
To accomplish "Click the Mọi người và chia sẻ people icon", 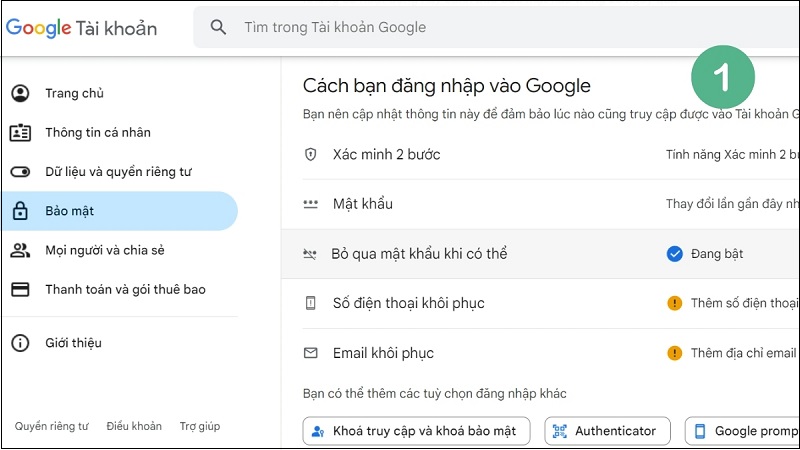I will pos(20,250).
